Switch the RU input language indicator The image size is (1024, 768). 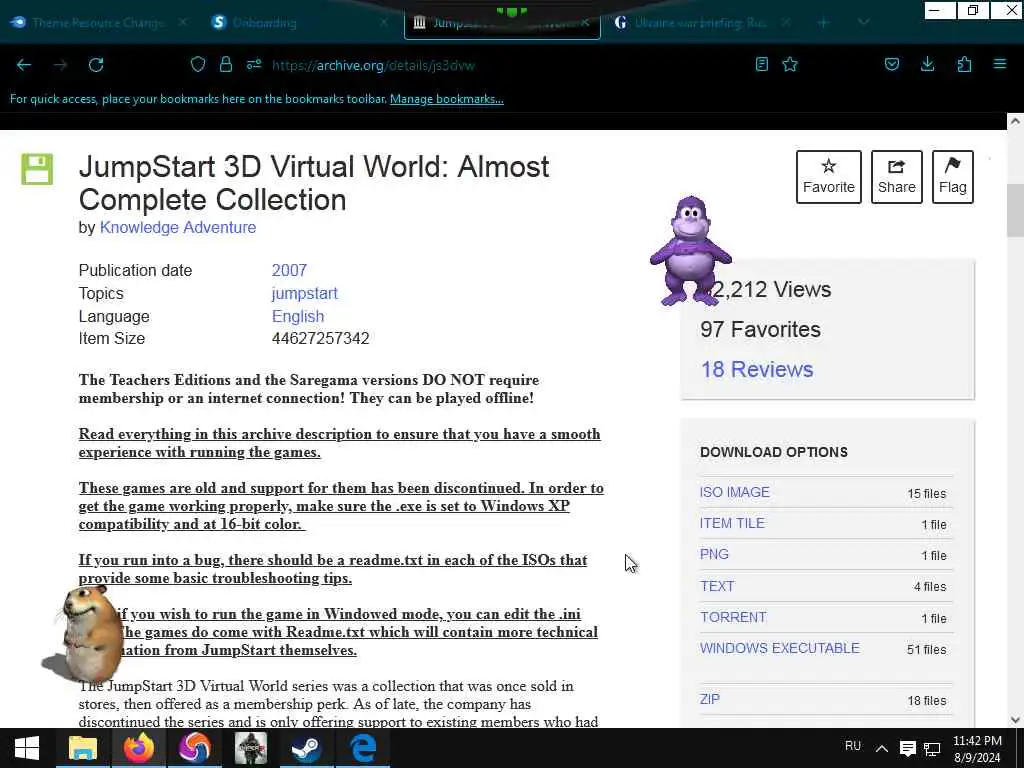(x=853, y=746)
